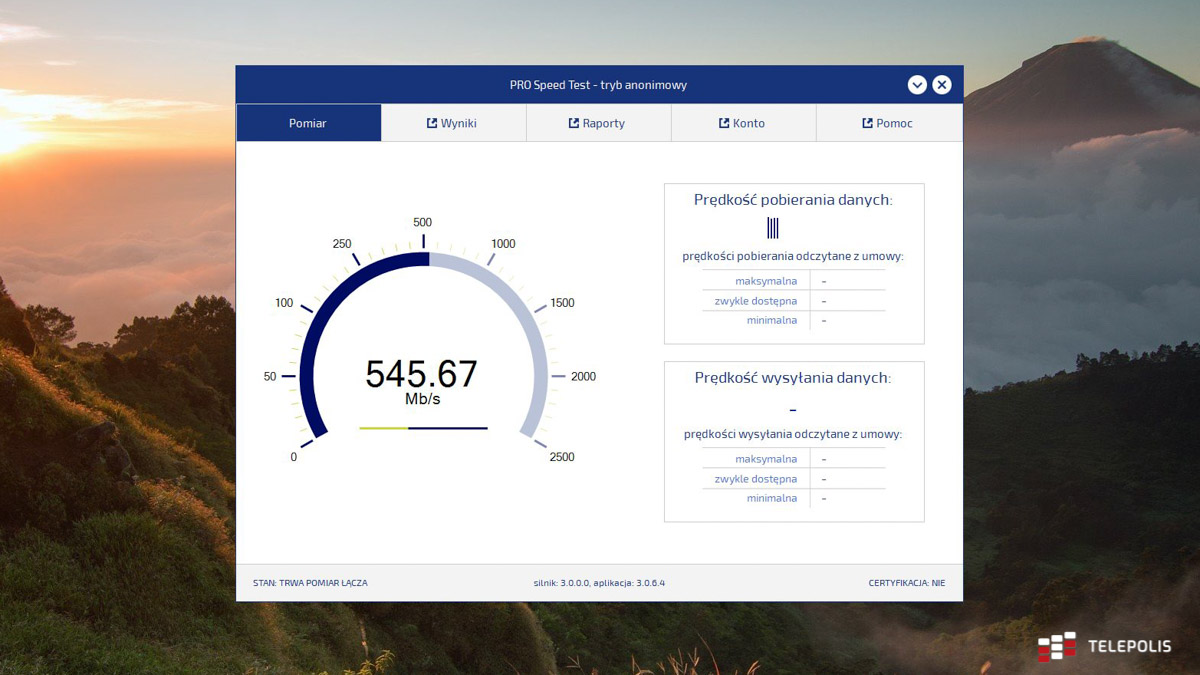Viewport: 1200px width, 675px height.
Task: Click the 2500 mark on speed gauge
Action: (561, 457)
